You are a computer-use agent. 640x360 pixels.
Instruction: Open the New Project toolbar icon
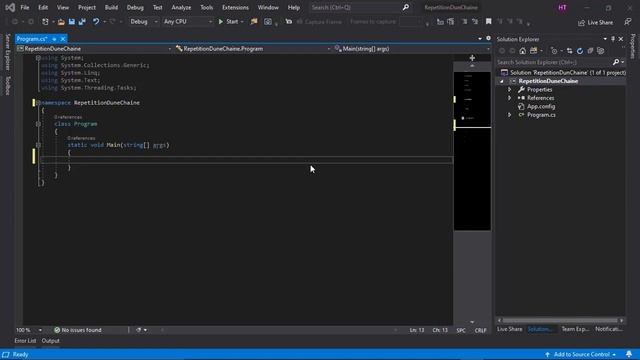(45, 22)
